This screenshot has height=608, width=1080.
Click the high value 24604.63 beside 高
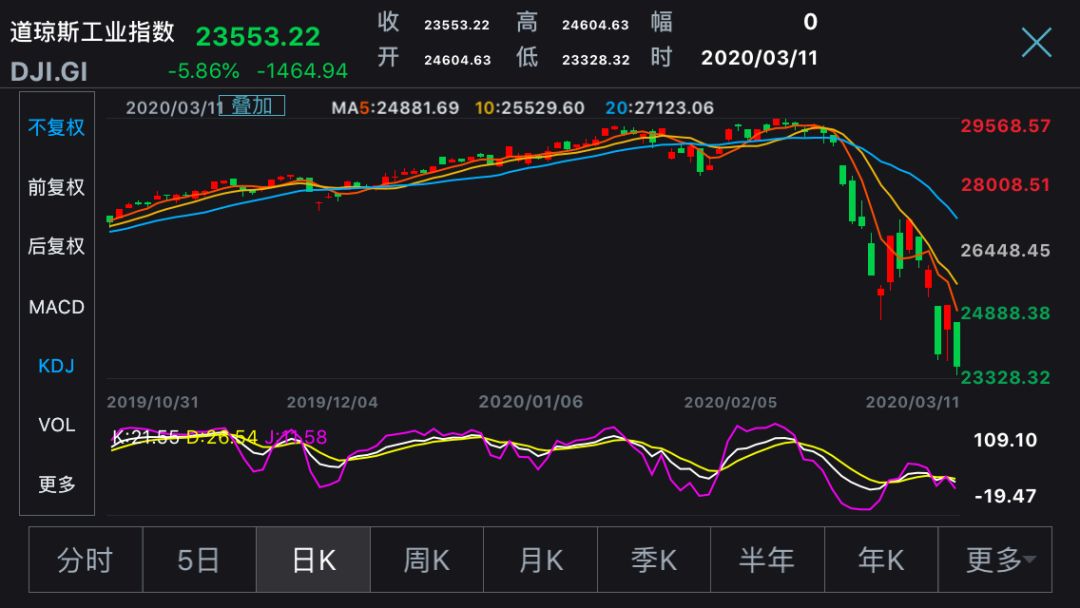(595, 25)
